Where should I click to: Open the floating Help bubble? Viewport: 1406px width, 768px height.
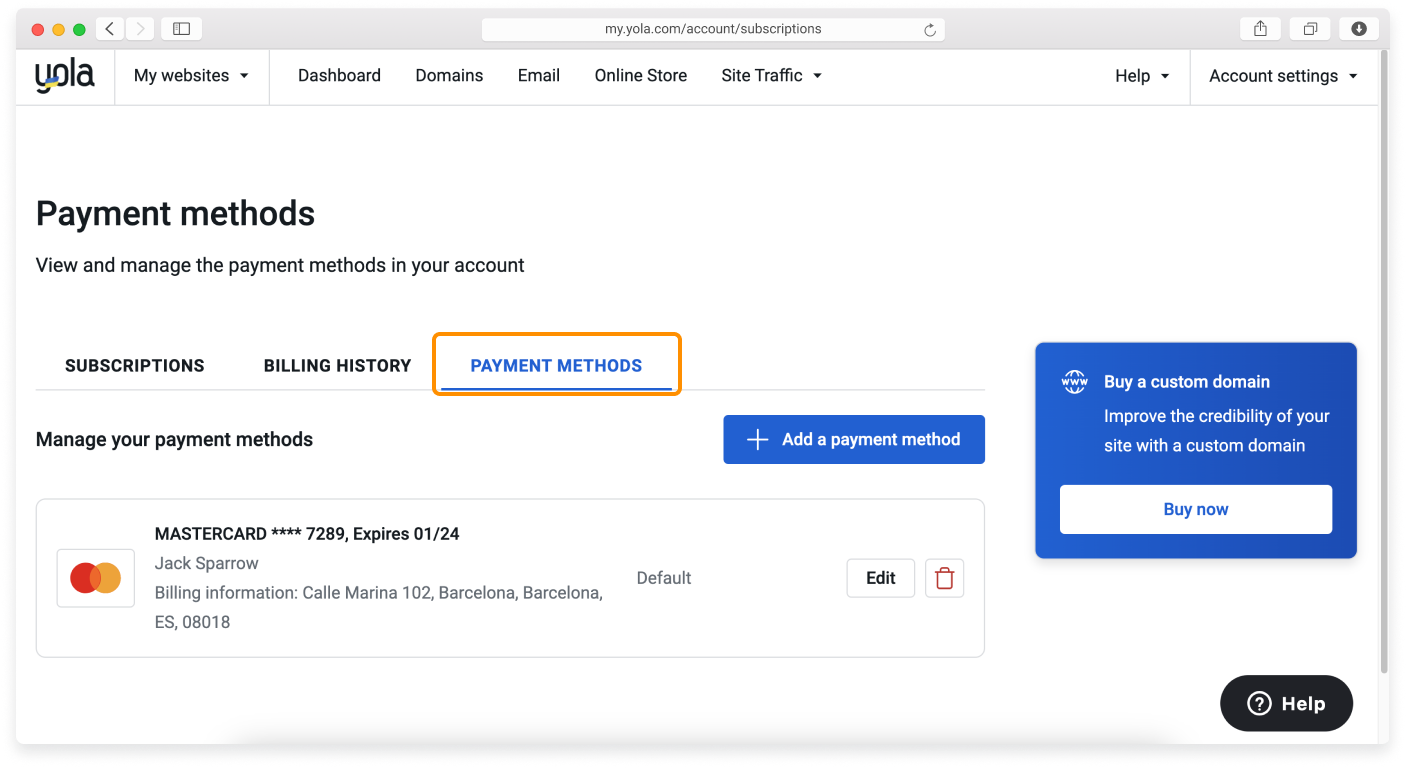point(1286,703)
